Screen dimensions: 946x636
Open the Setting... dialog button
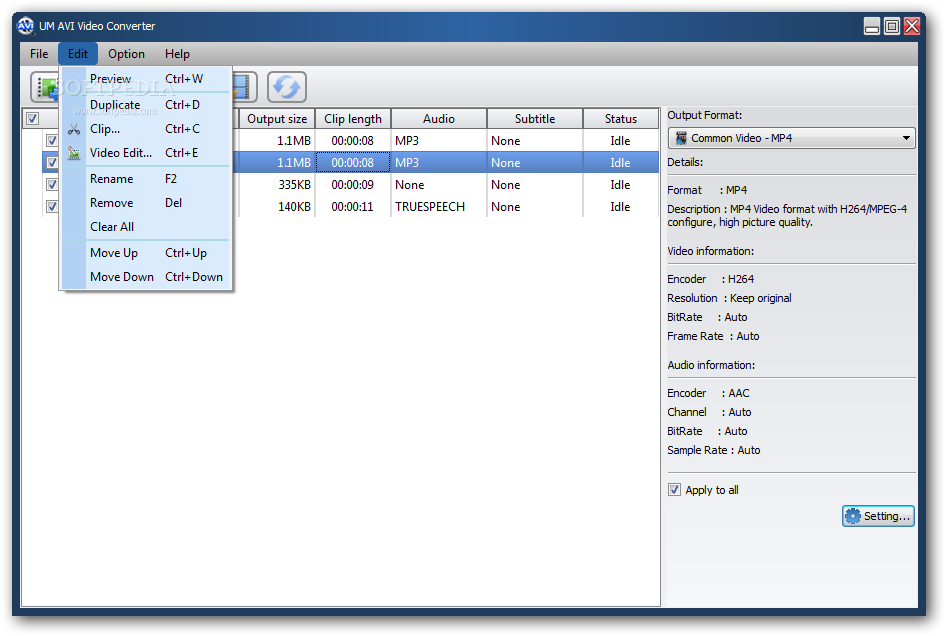(x=878, y=516)
